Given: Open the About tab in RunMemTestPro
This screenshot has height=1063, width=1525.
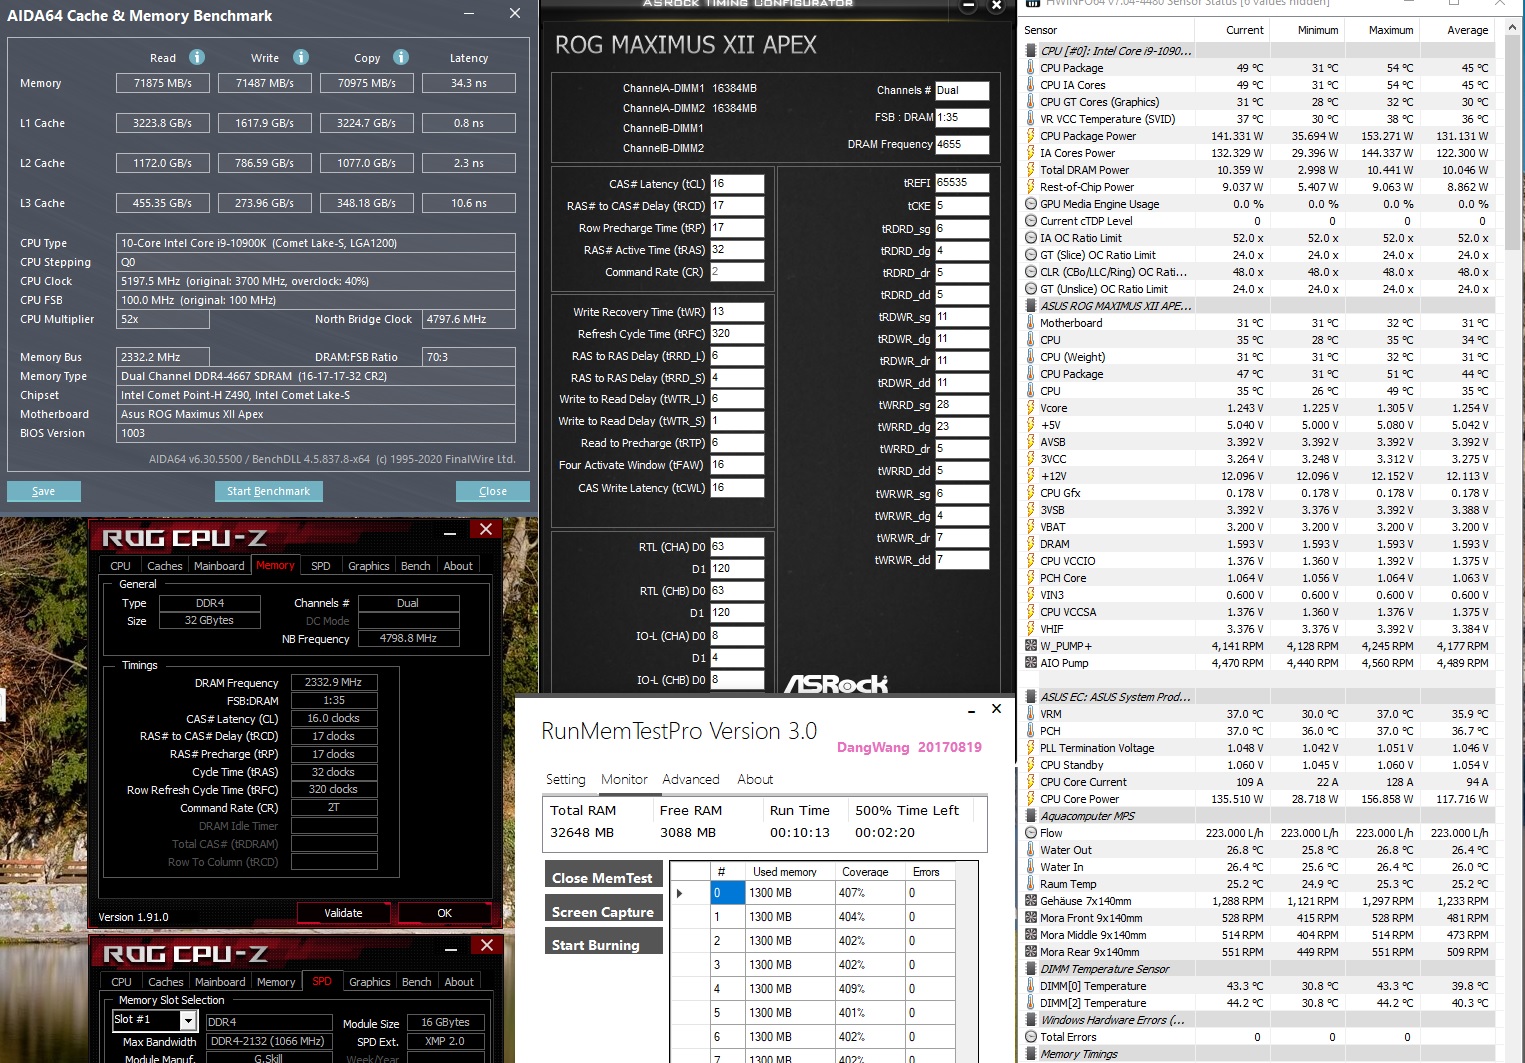Looking at the screenshot, I should coord(755,780).
